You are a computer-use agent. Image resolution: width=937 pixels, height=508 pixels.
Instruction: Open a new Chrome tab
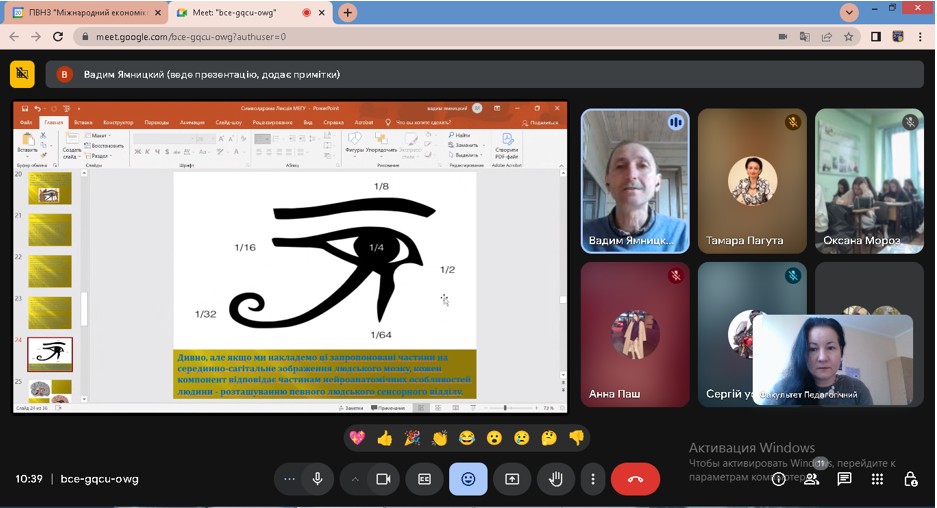(x=347, y=13)
